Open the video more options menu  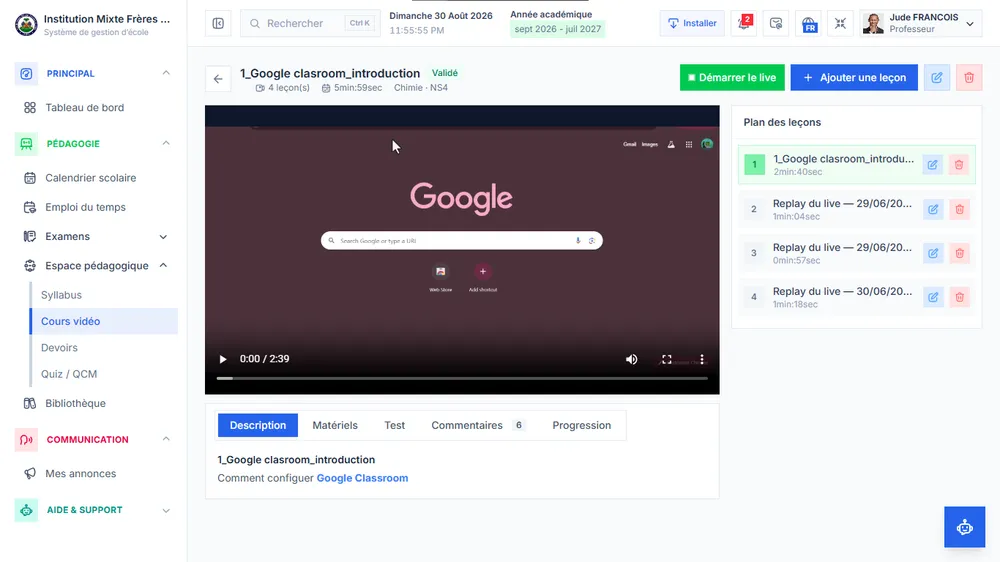(702, 359)
